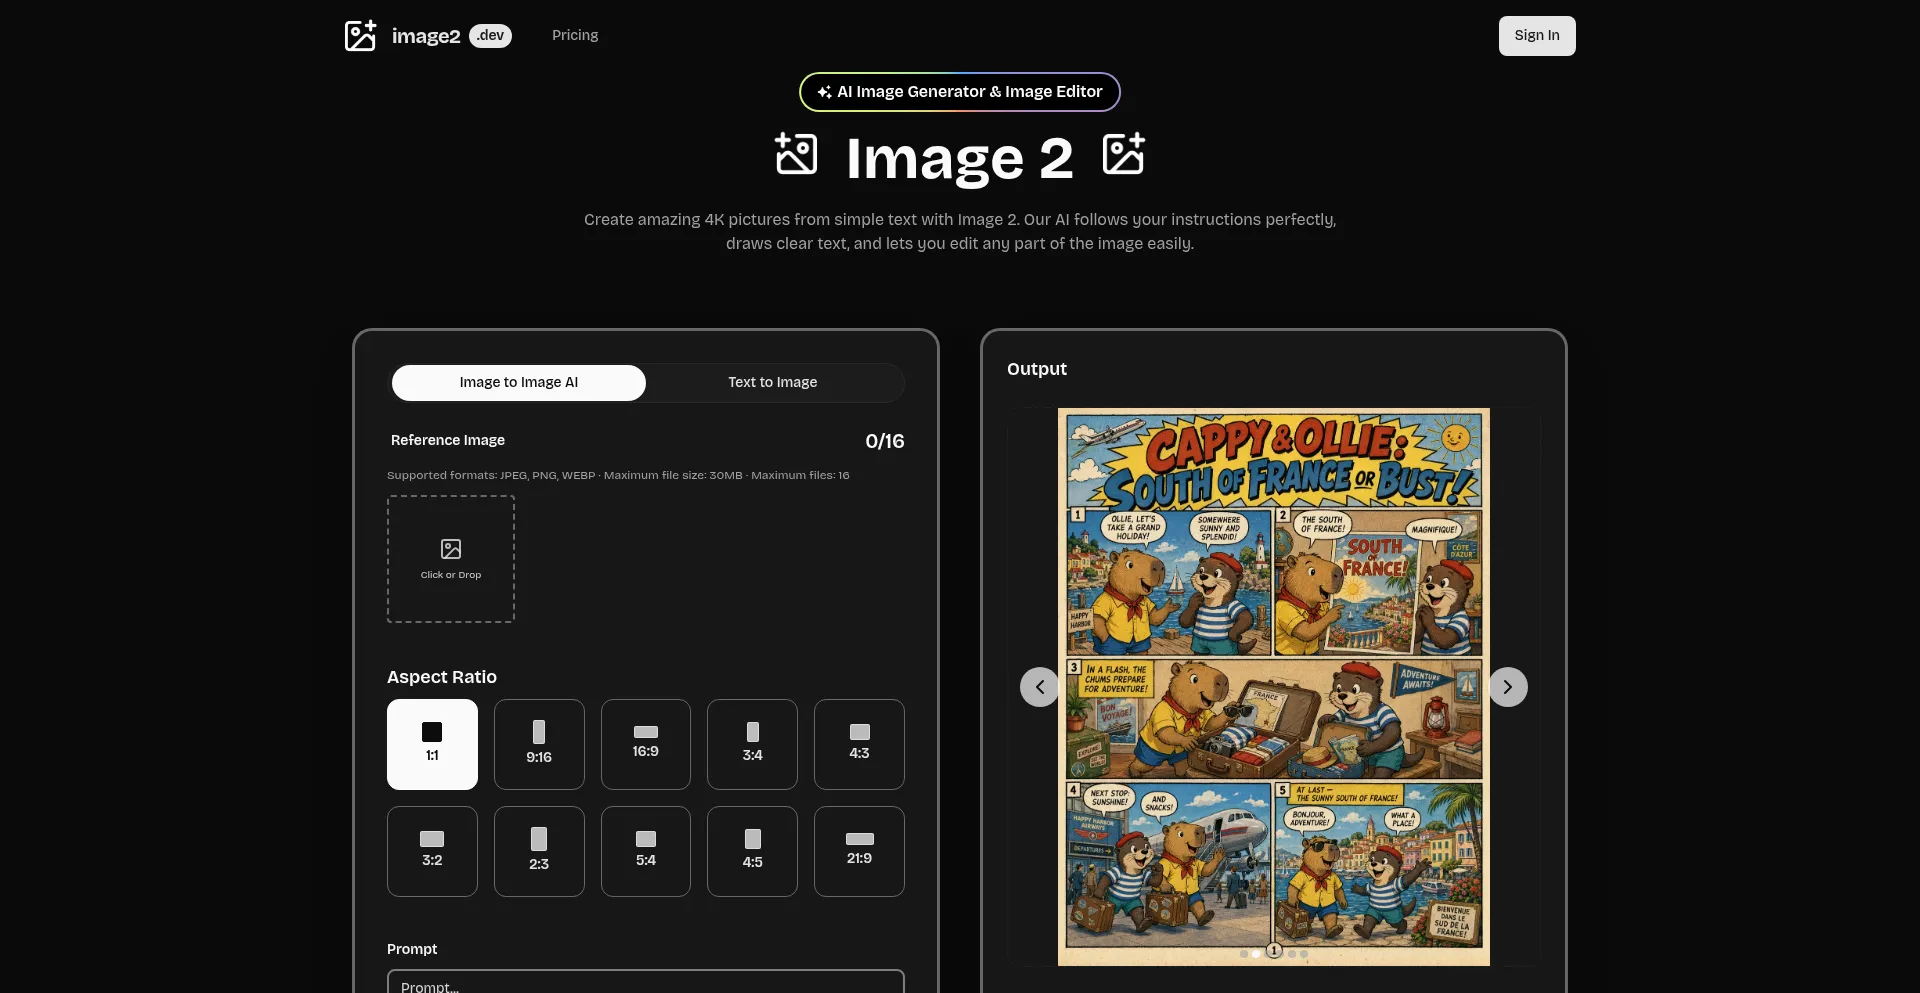Screen dimensions: 1920x993
Task: Click the Reference Image label
Action: tap(448, 440)
